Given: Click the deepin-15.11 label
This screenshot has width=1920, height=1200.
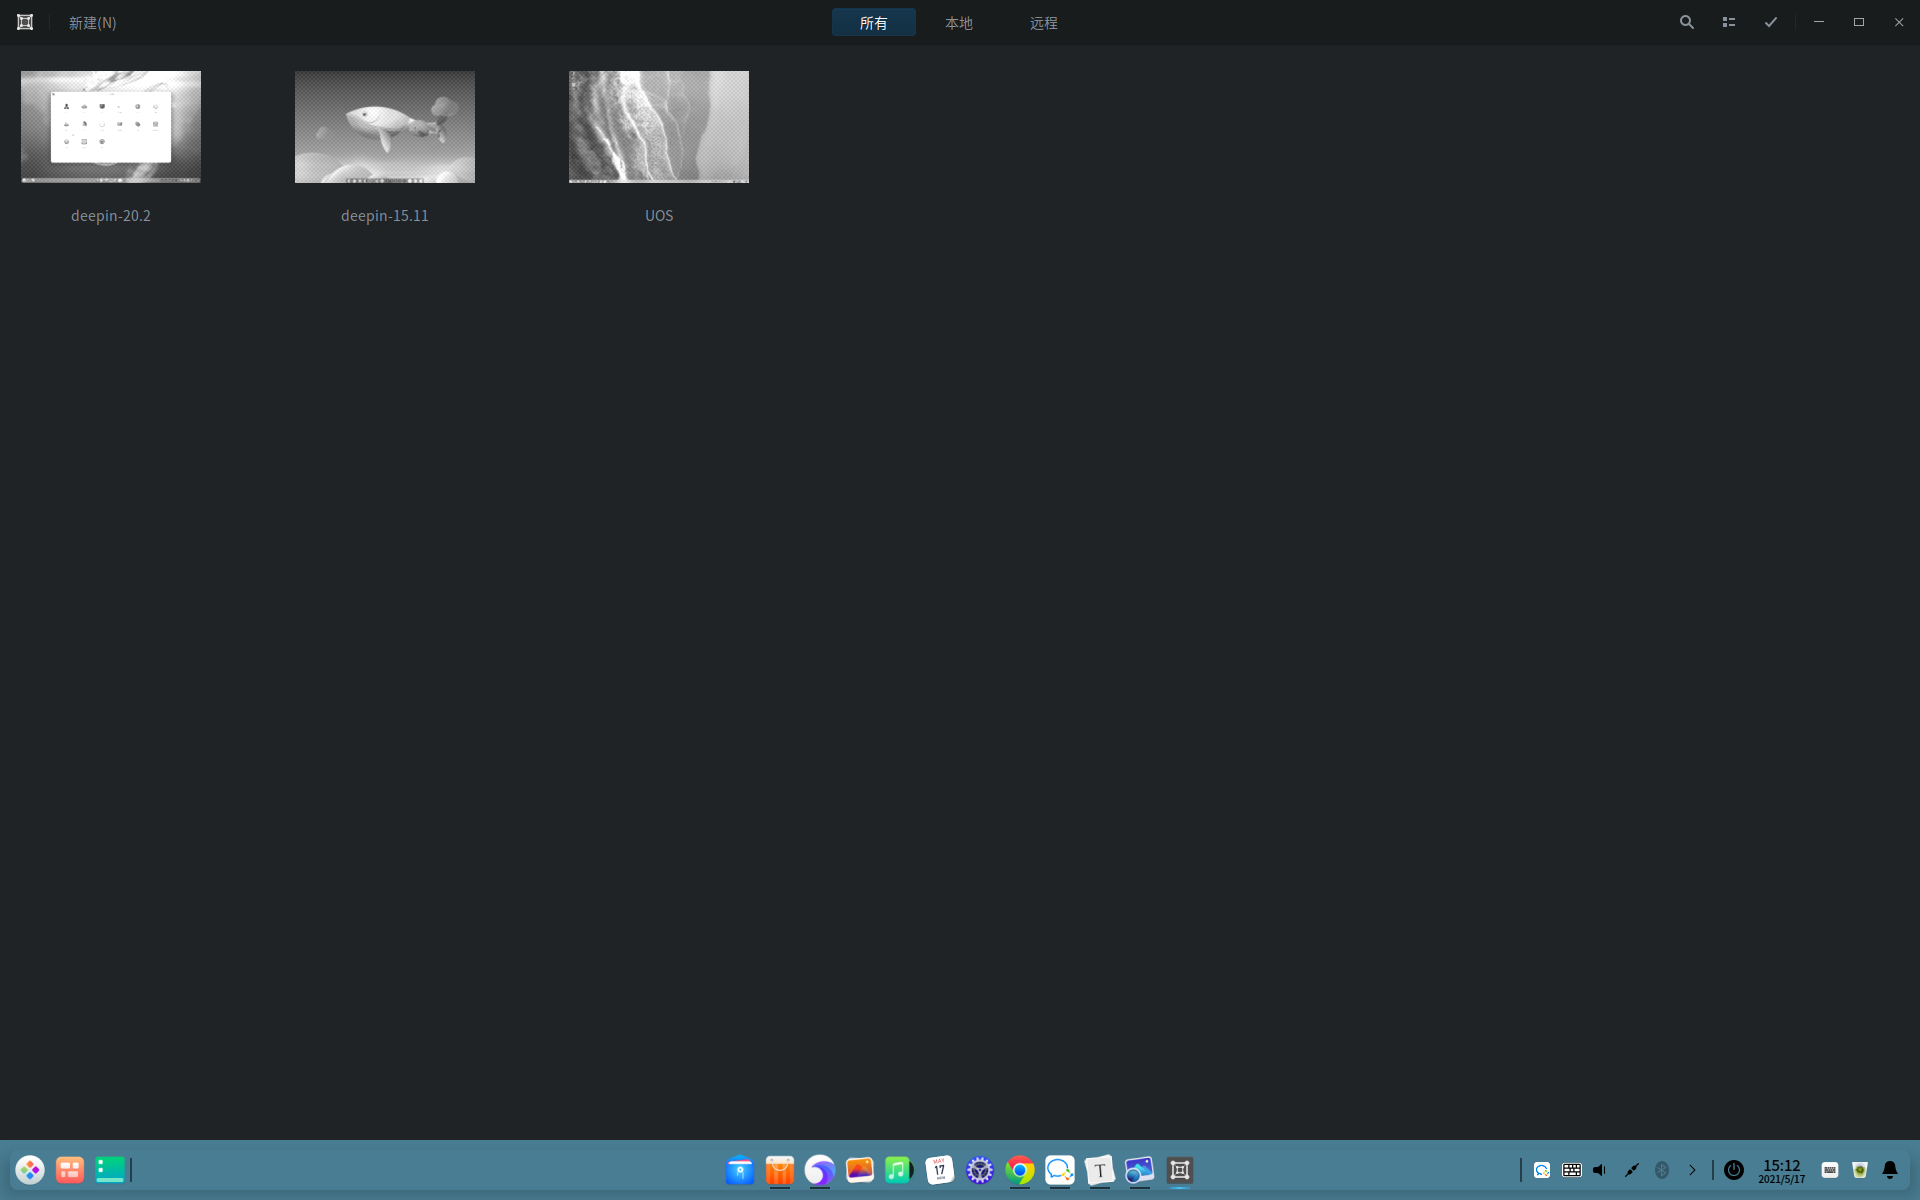Looking at the screenshot, I should 385,215.
